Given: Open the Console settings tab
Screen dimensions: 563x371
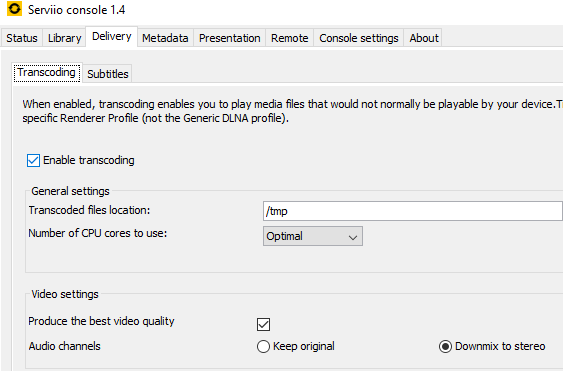Looking at the screenshot, I should coord(359,38).
